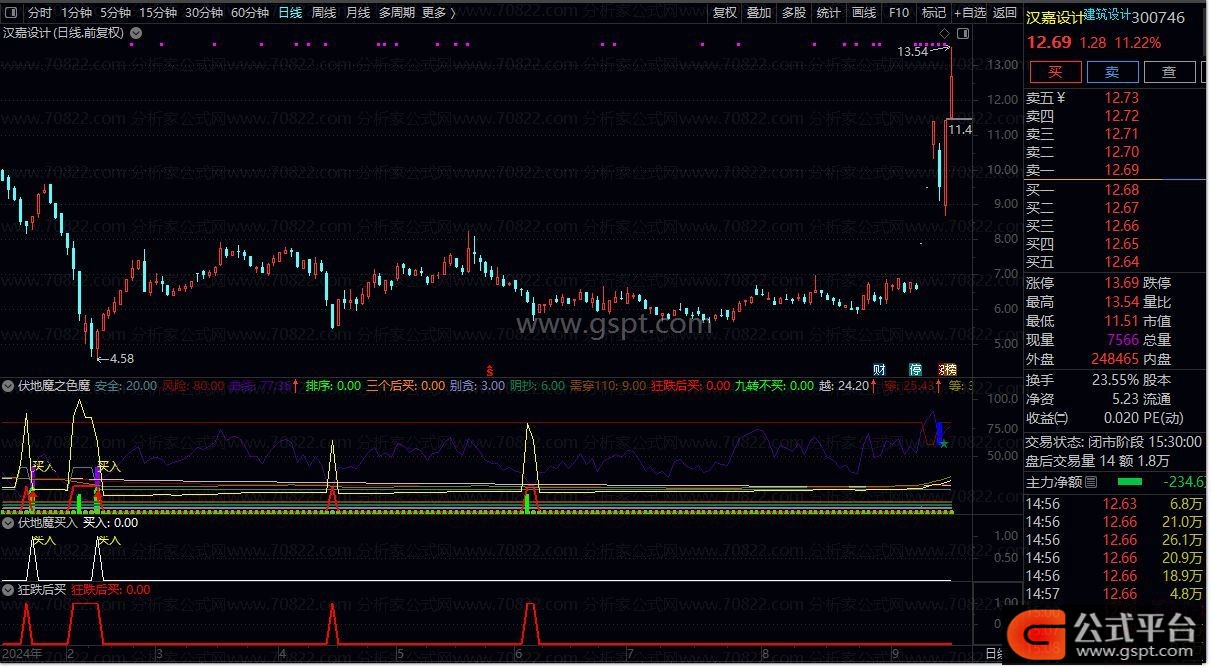Screen dimensions: 1212x668
Task: Click the 2024年 label on date axis
Action: [21, 653]
